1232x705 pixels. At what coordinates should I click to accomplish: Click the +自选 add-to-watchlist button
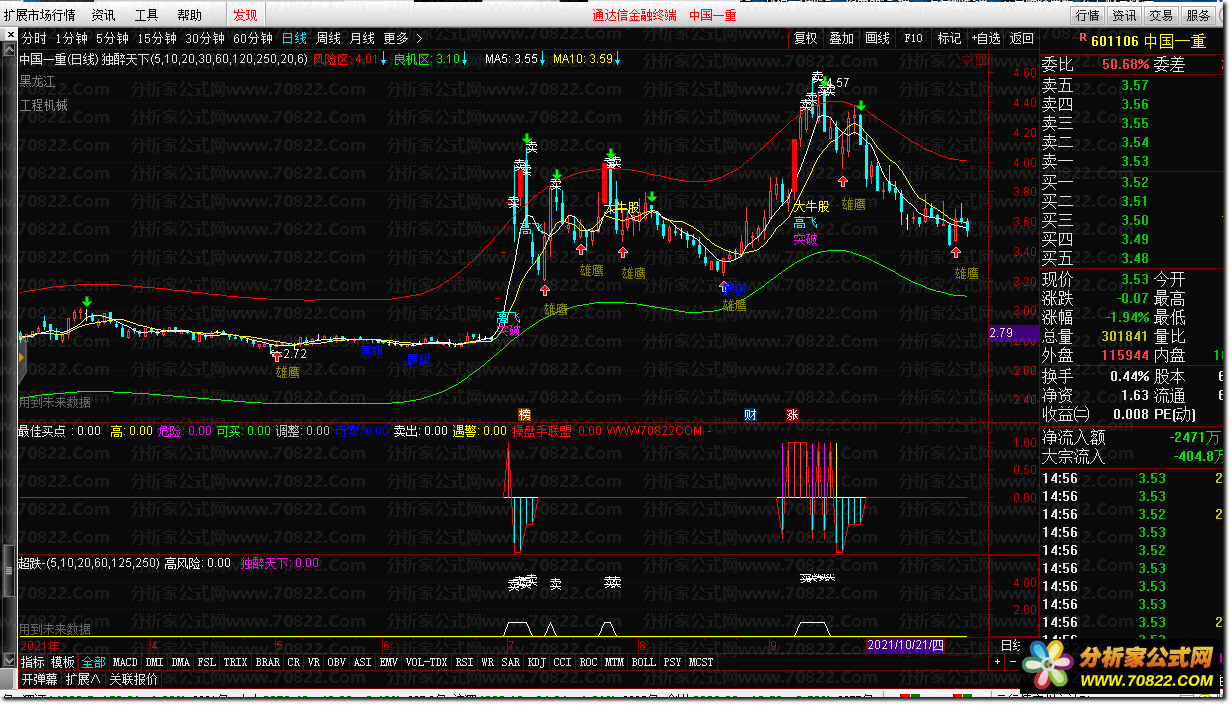[985, 39]
